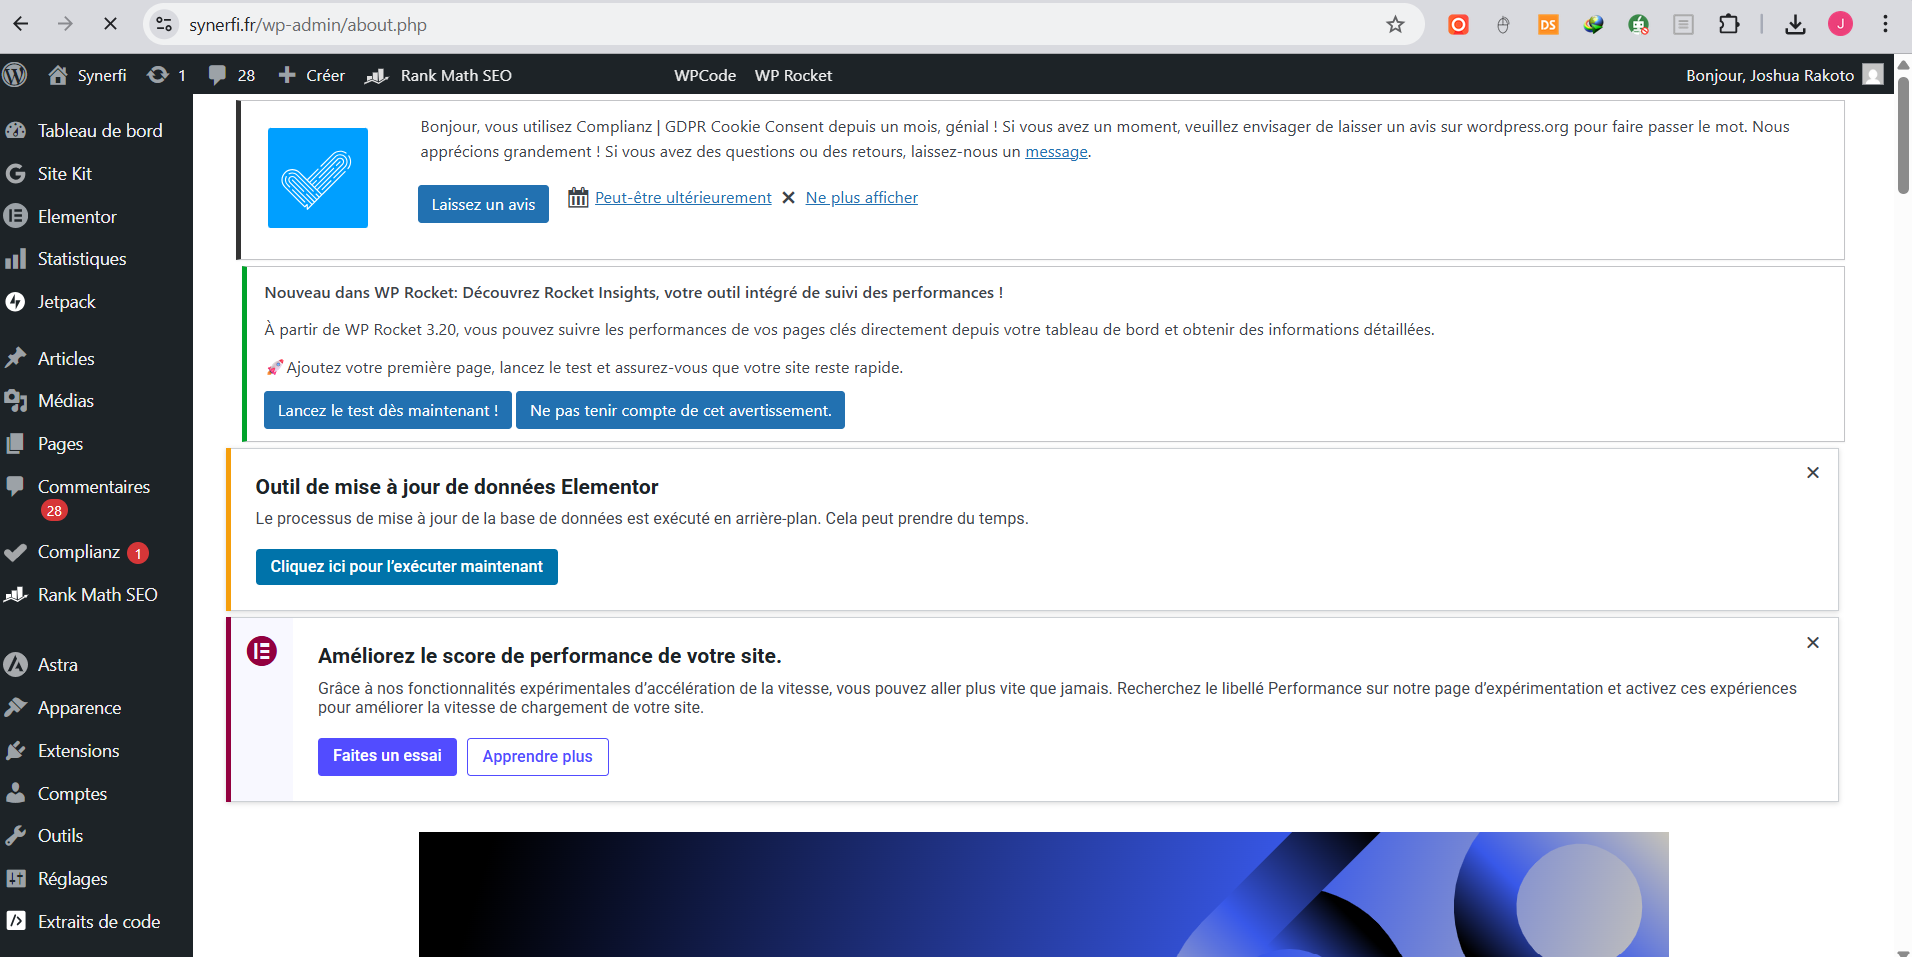Click the Ne plus afficher link

click(x=861, y=198)
